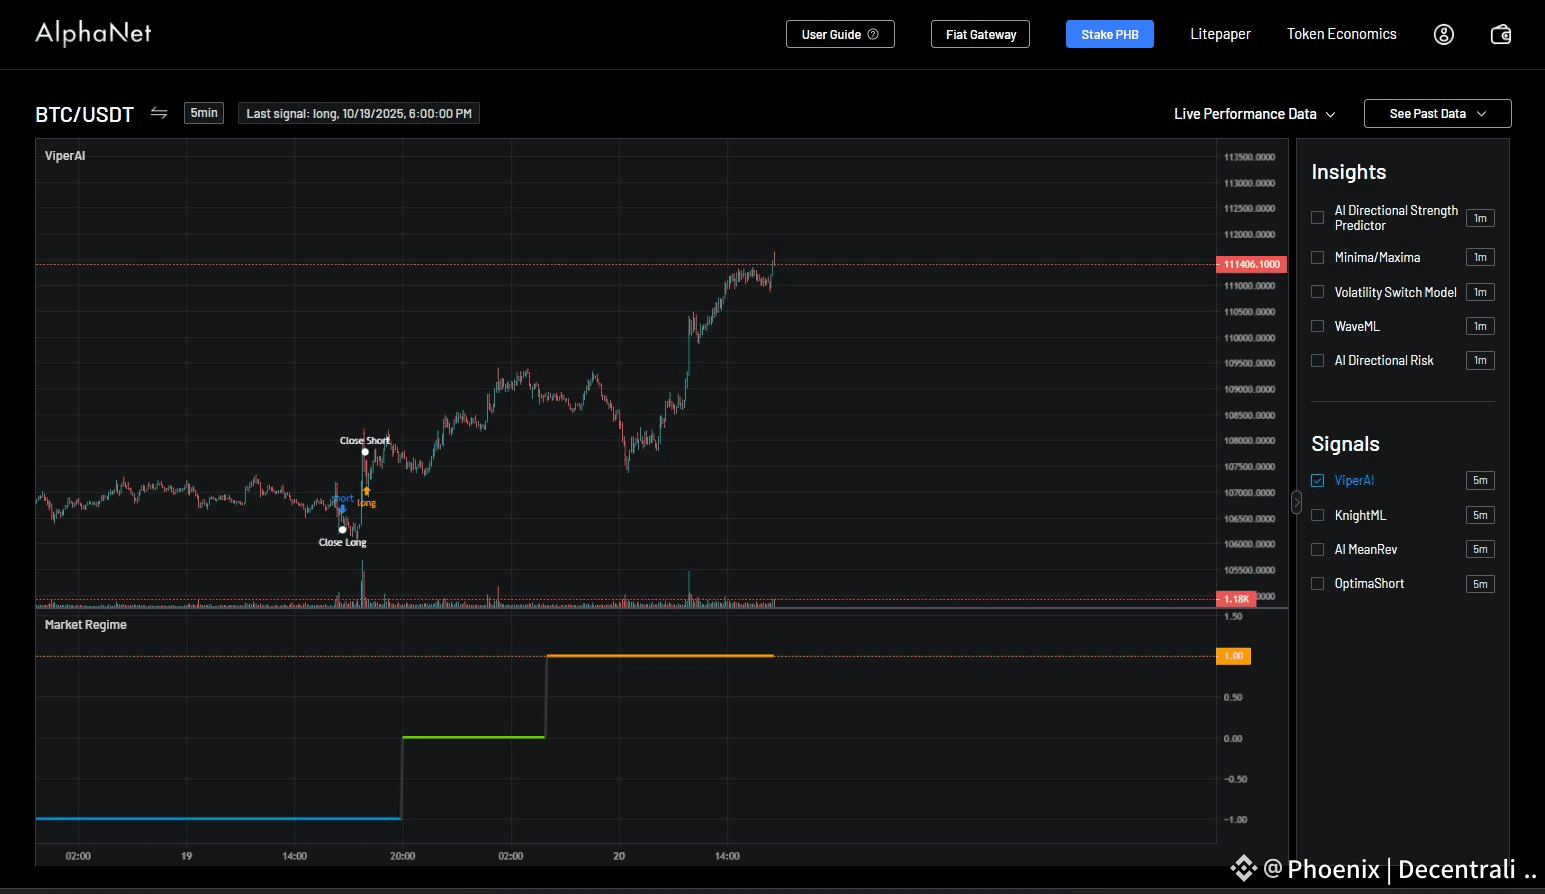Tick the AI MeanRev checkbox

(x=1317, y=549)
